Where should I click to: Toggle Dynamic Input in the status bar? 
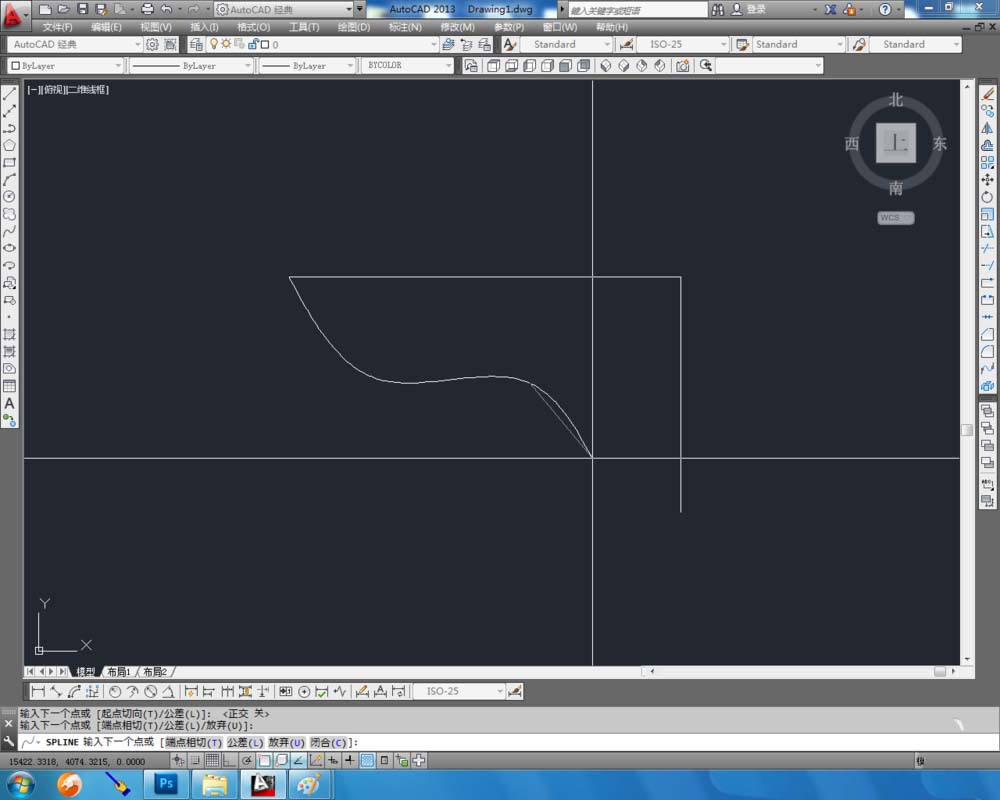(x=332, y=760)
